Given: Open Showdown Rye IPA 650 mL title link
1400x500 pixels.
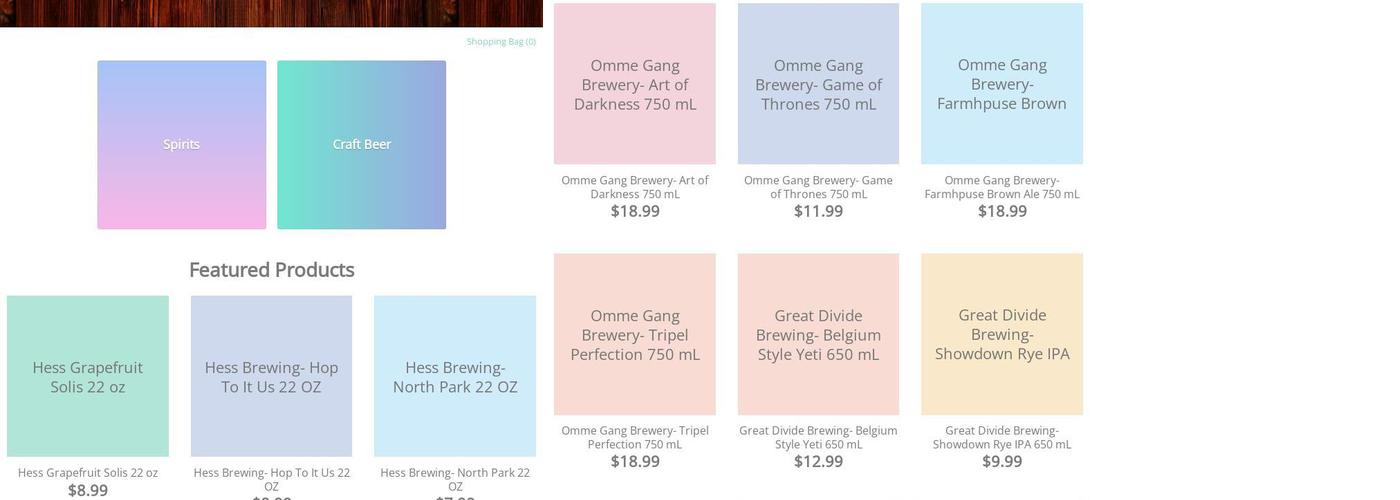Looking at the screenshot, I should click(1002, 437).
